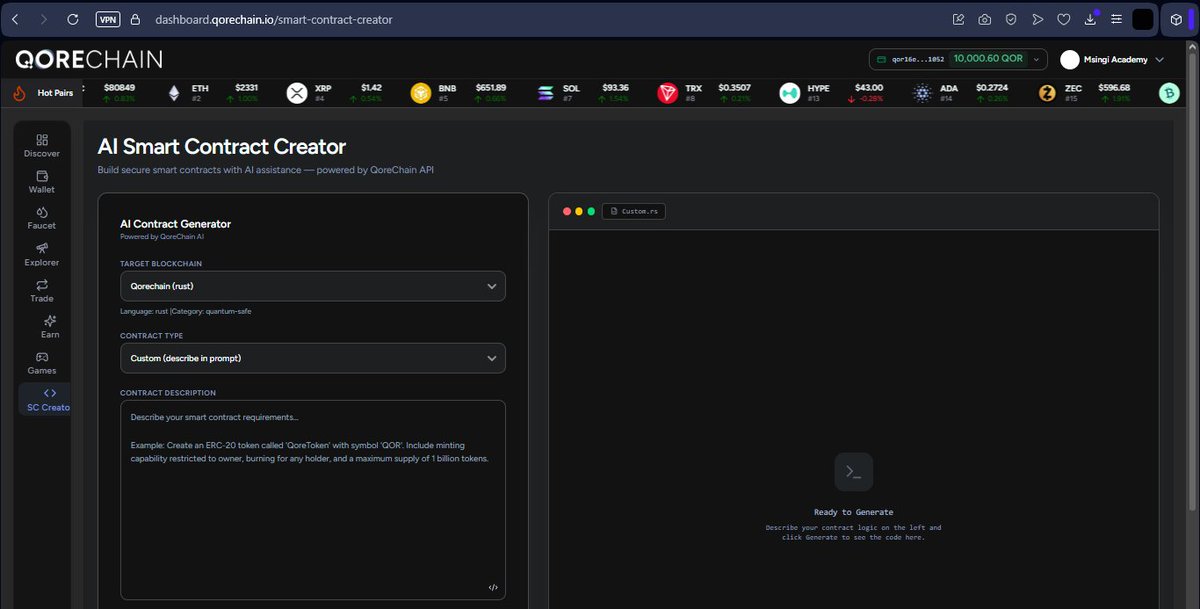This screenshot has width=1200, height=609.
Task: Expand the Msingi Academy account menu
Action: (x=1159, y=60)
